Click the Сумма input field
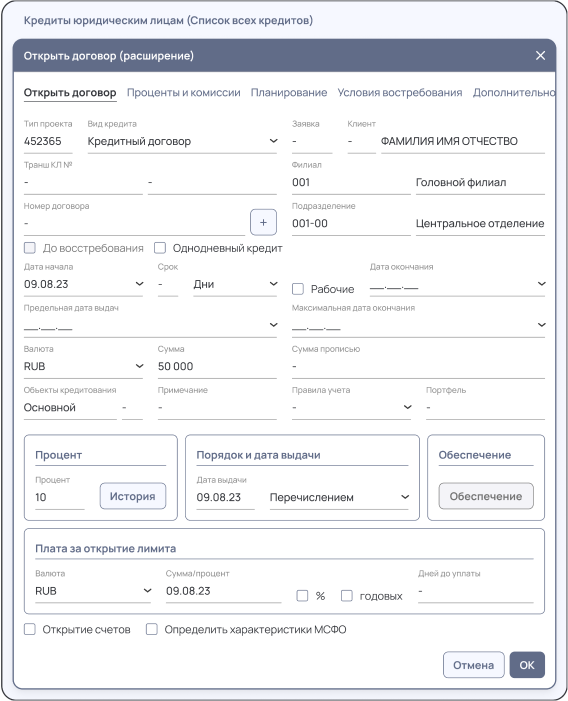The width and height of the screenshot is (568, 701). [217, 367]
